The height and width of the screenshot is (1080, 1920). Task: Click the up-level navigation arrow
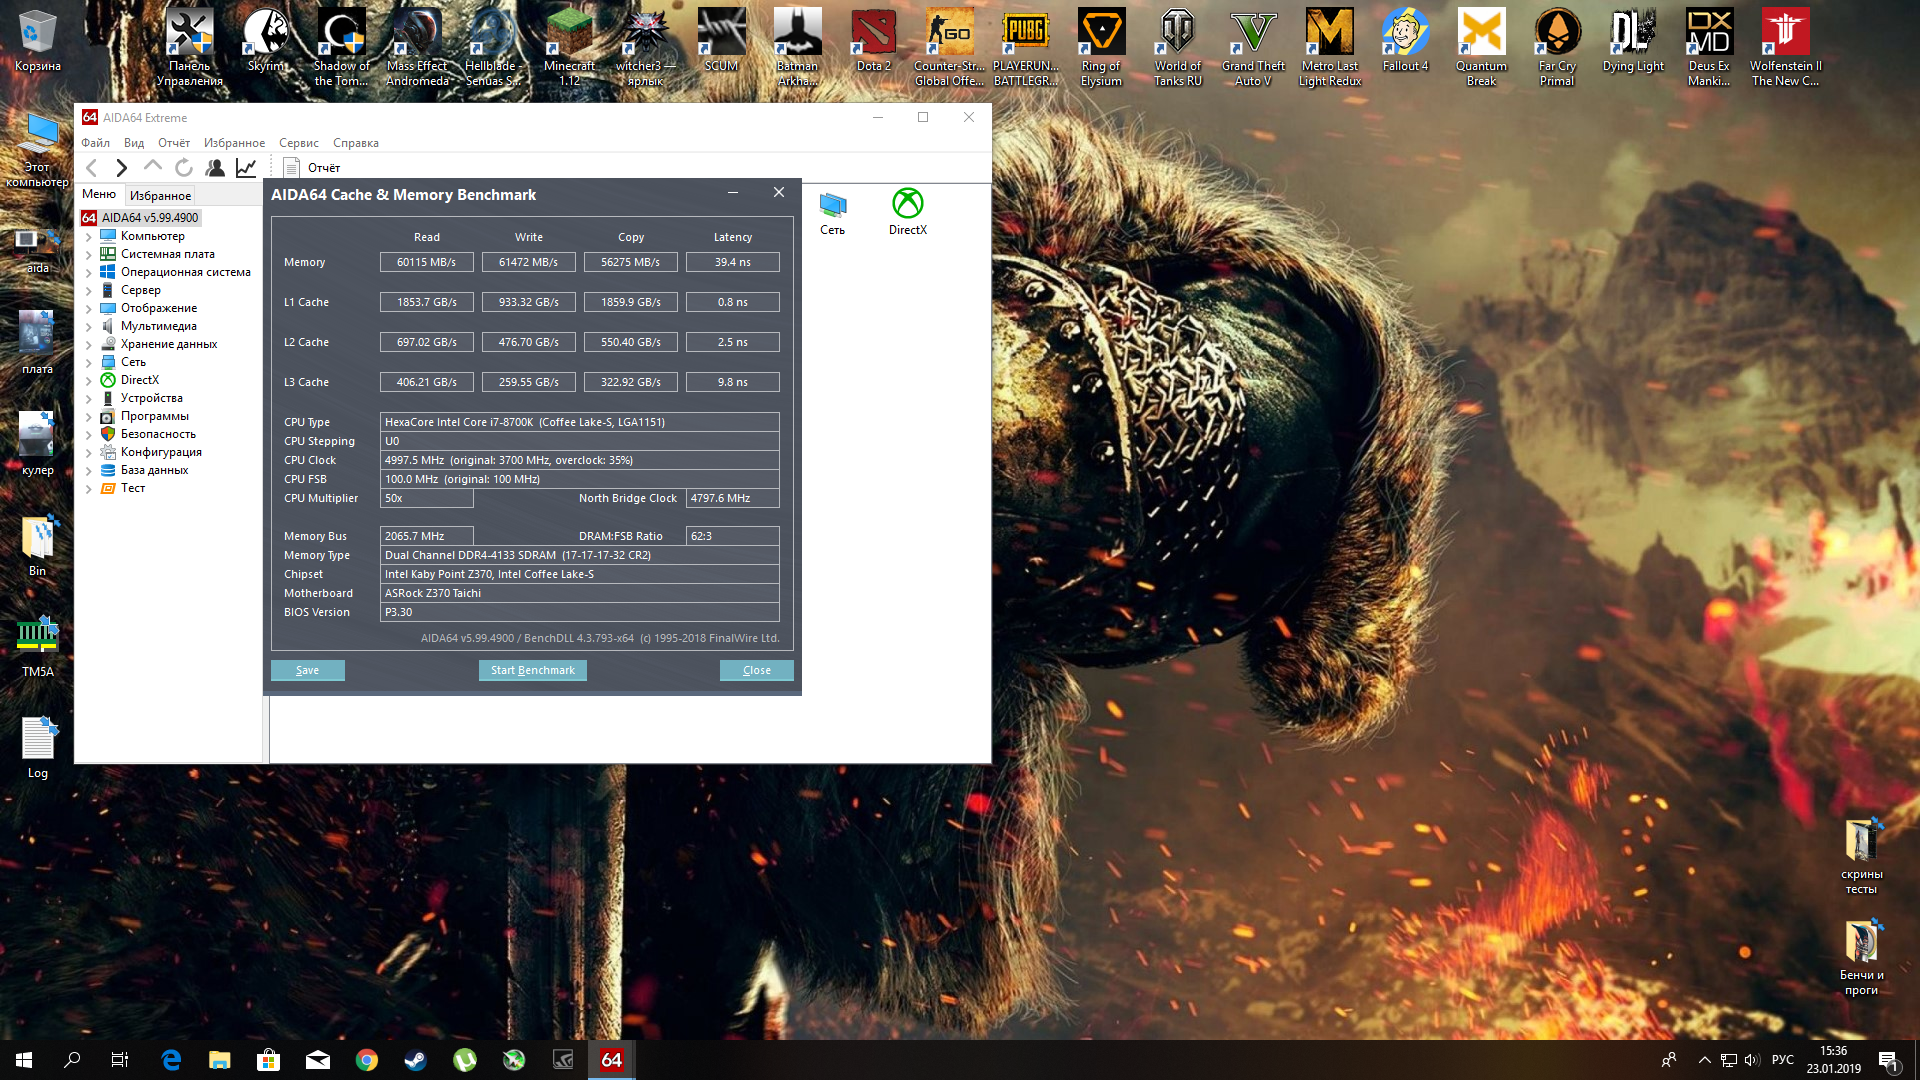pyautogui.click(x=153, y=168)
